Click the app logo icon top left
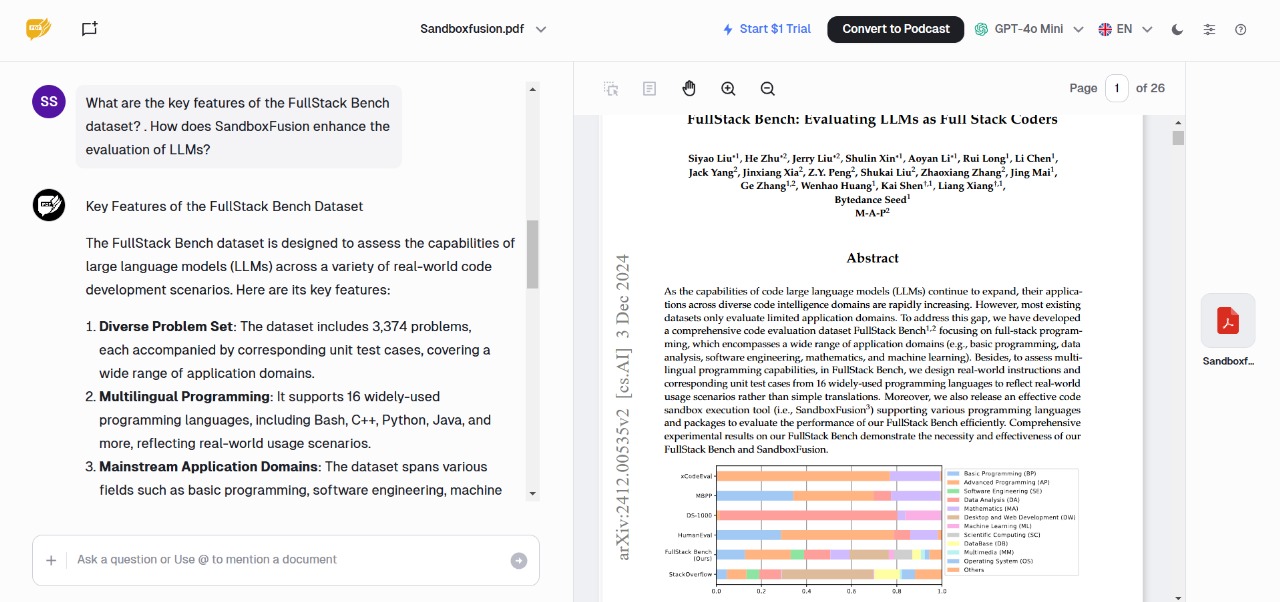The height and width of the screenshot is (602, 1280). click(x=39, y=29)
